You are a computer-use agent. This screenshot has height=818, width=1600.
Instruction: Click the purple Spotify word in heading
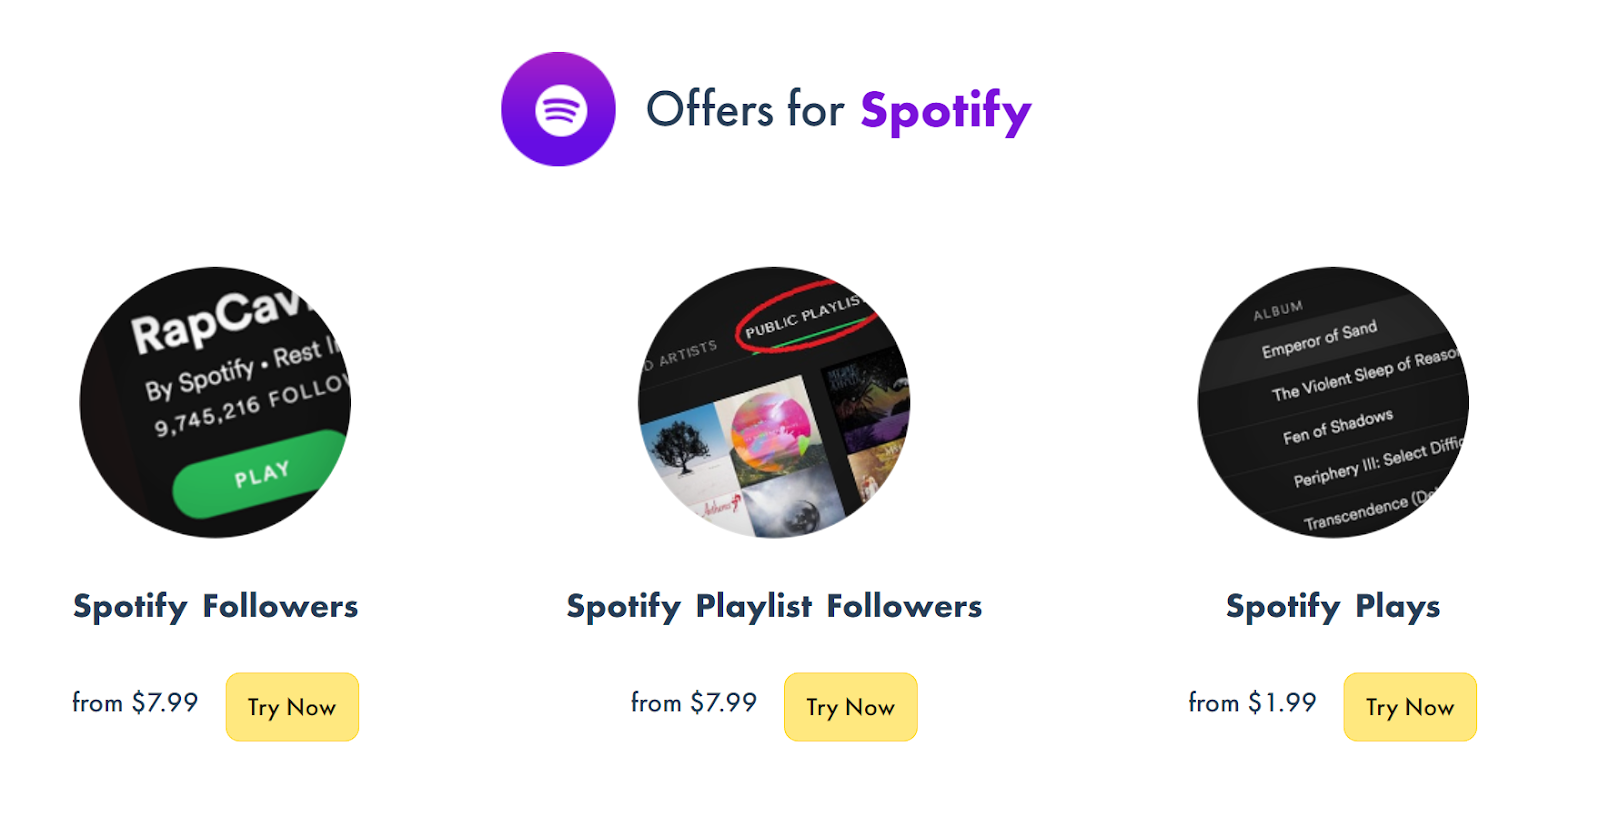(945, 111)
